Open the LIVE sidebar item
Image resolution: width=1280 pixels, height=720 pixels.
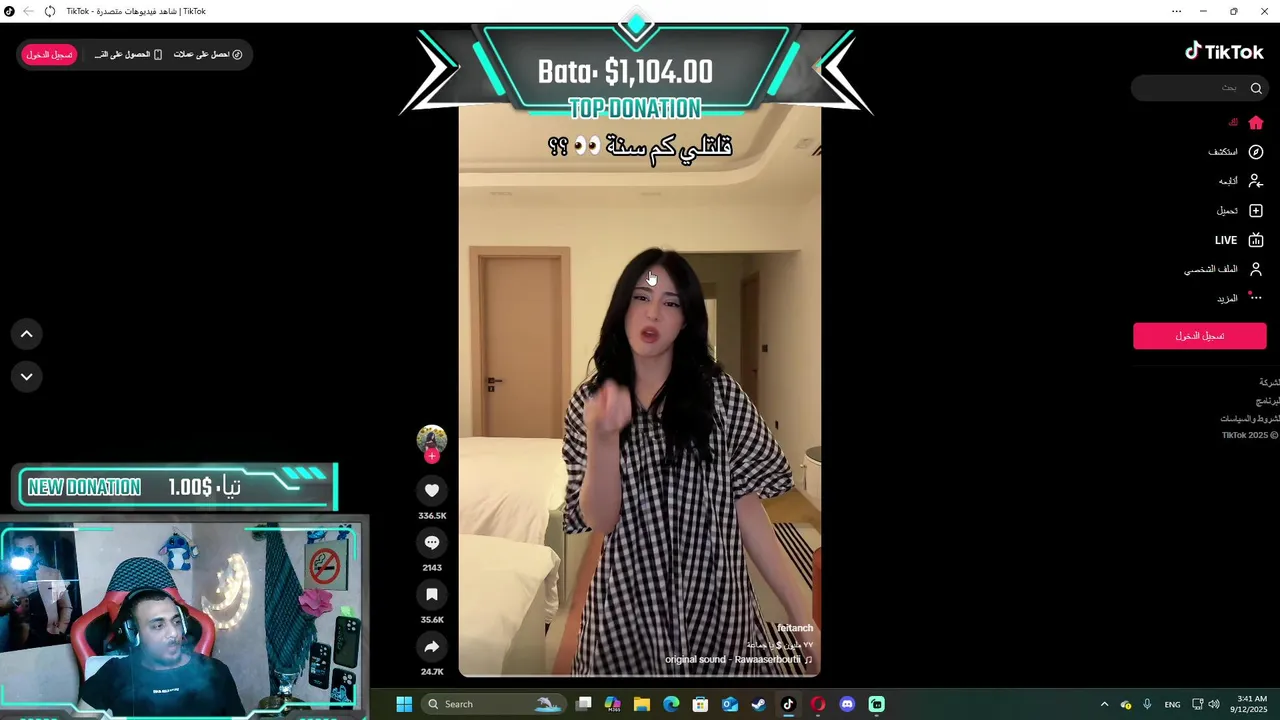[1239, 240]
